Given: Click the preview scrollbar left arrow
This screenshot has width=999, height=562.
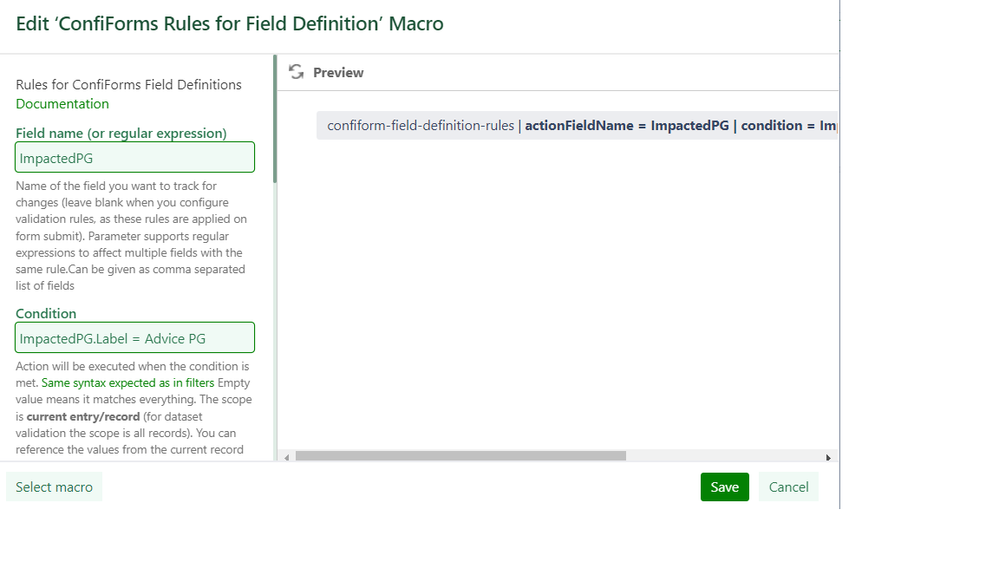Looking at the screenshot, I should click(x=287, y=457).
